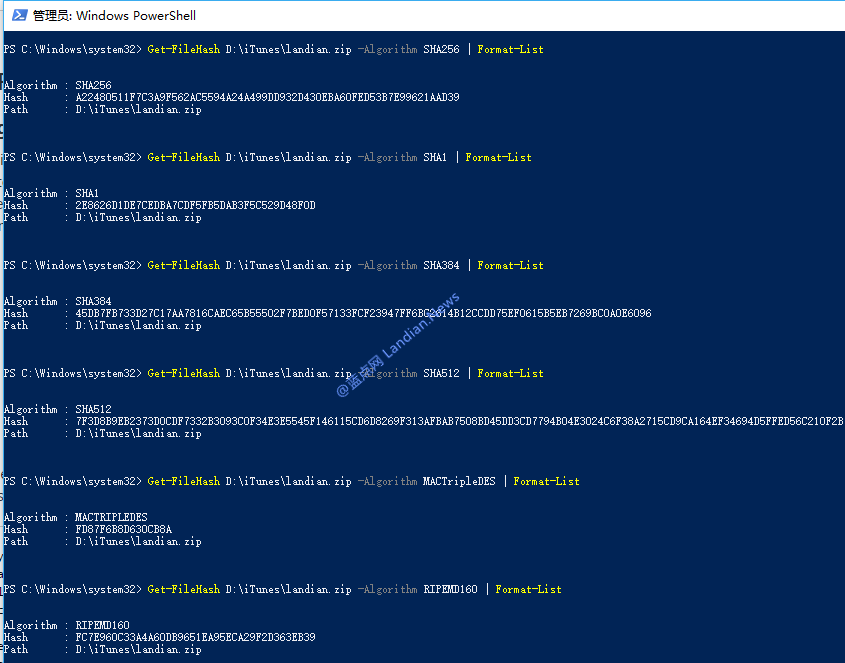Click the first Get-FileHash command
845x663 pixels.
coord(183,48)
